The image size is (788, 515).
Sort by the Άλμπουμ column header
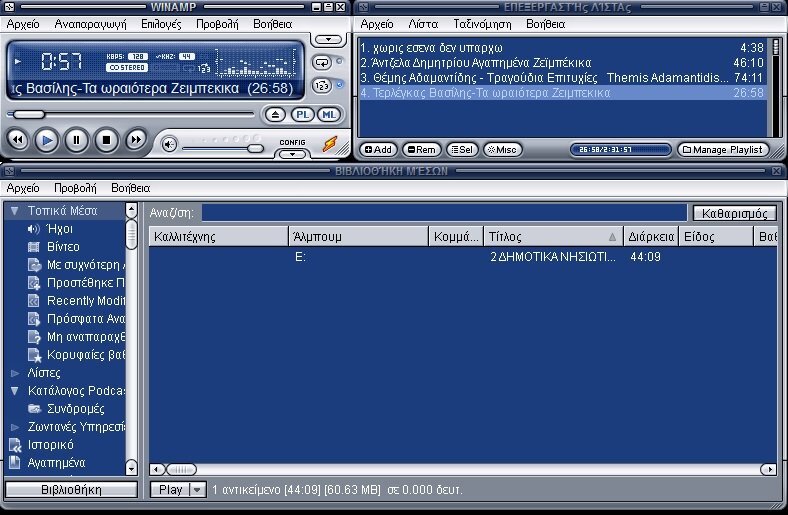359,236
